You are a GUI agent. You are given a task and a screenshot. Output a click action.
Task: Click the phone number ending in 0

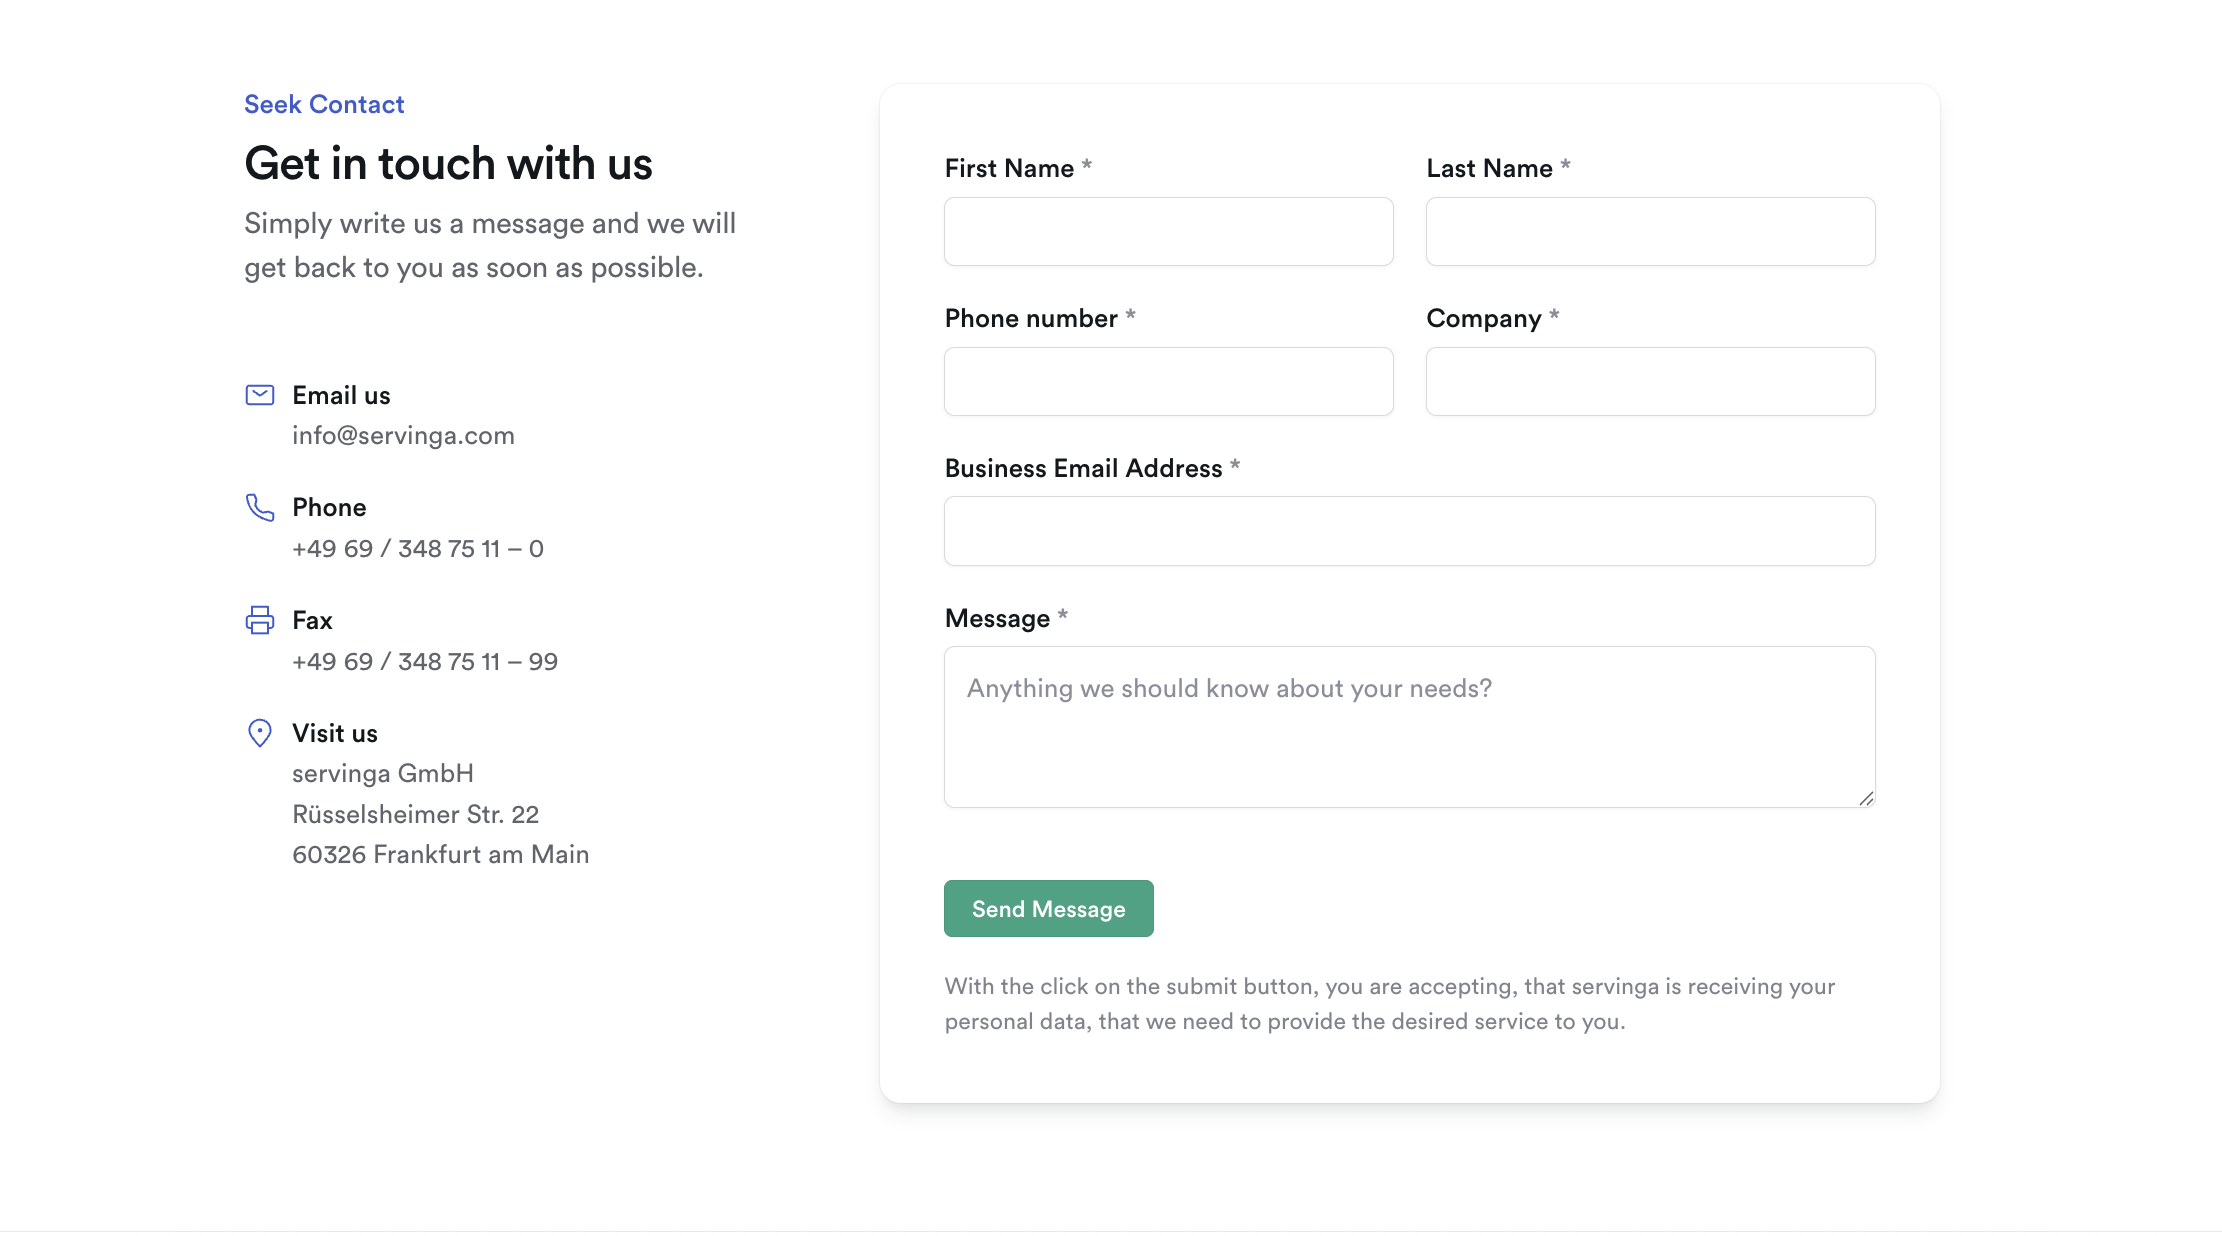click(418, 549)
